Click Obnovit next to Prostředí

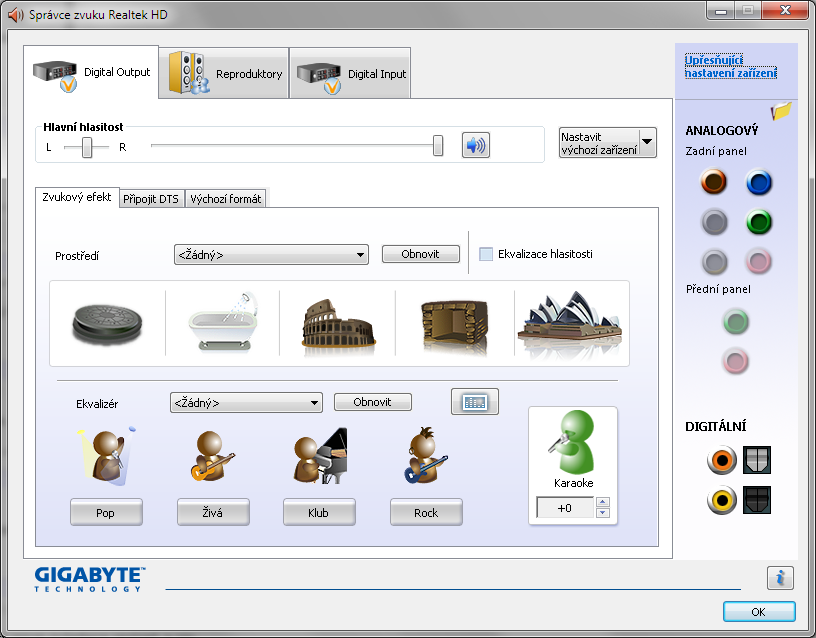[x=420, y=254]
